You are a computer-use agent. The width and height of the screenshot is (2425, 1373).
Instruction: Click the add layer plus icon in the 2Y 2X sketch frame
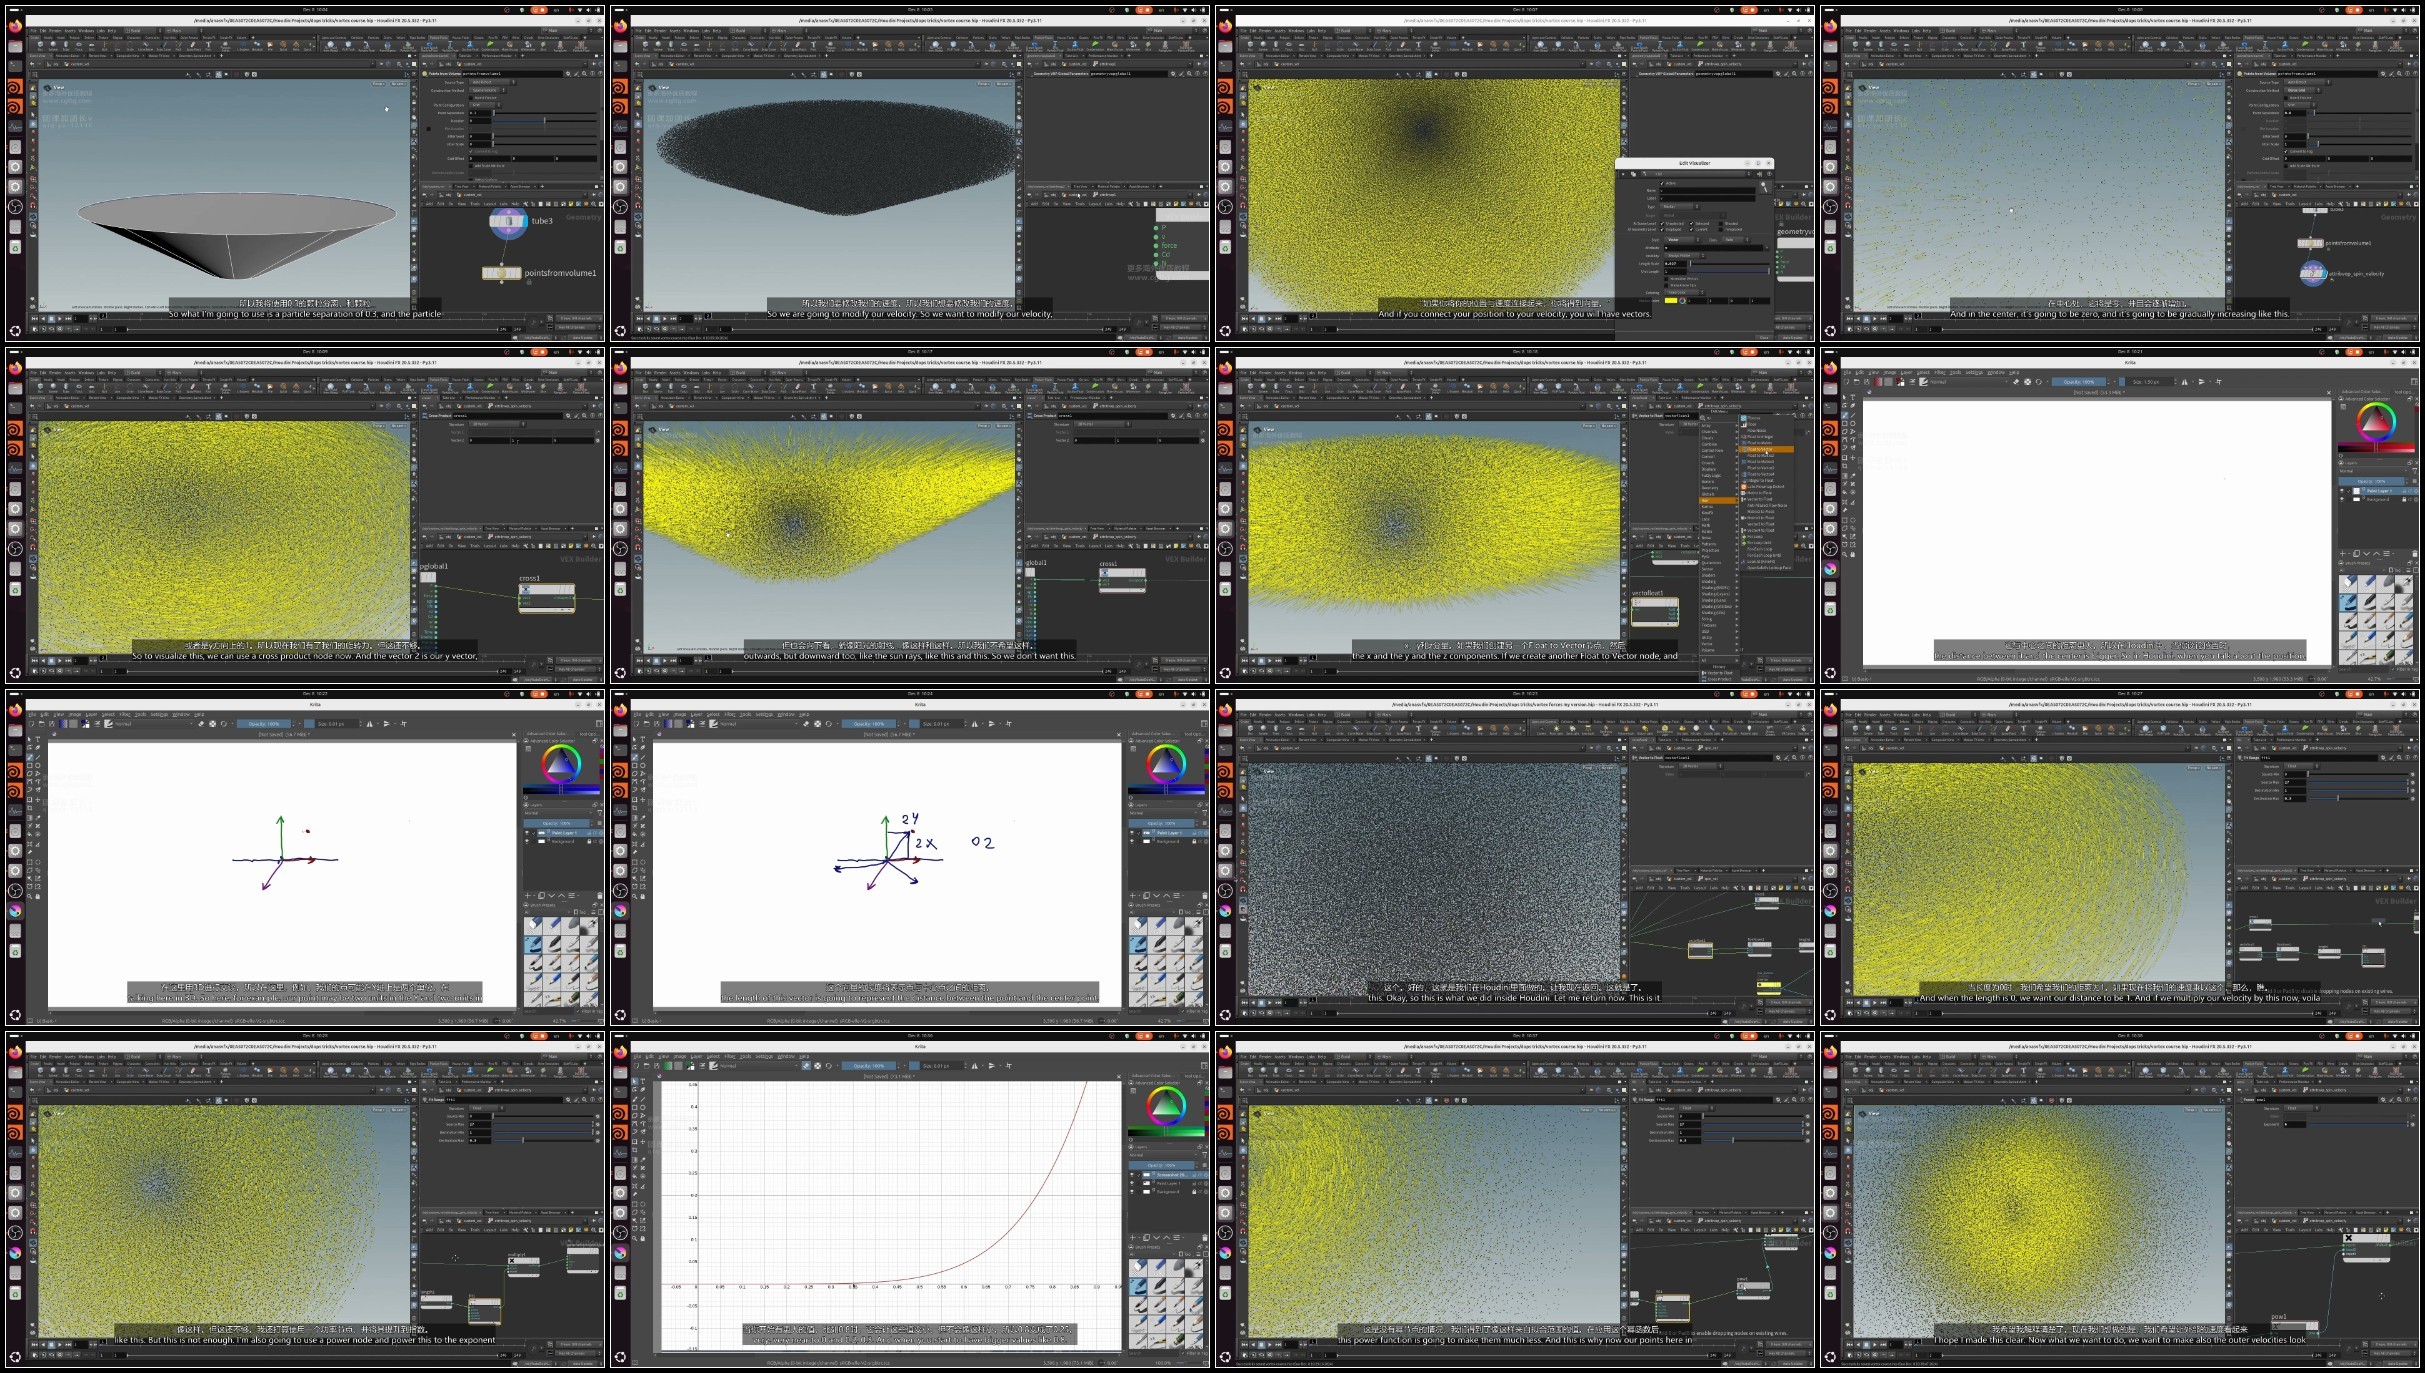tap(1132, 895)
